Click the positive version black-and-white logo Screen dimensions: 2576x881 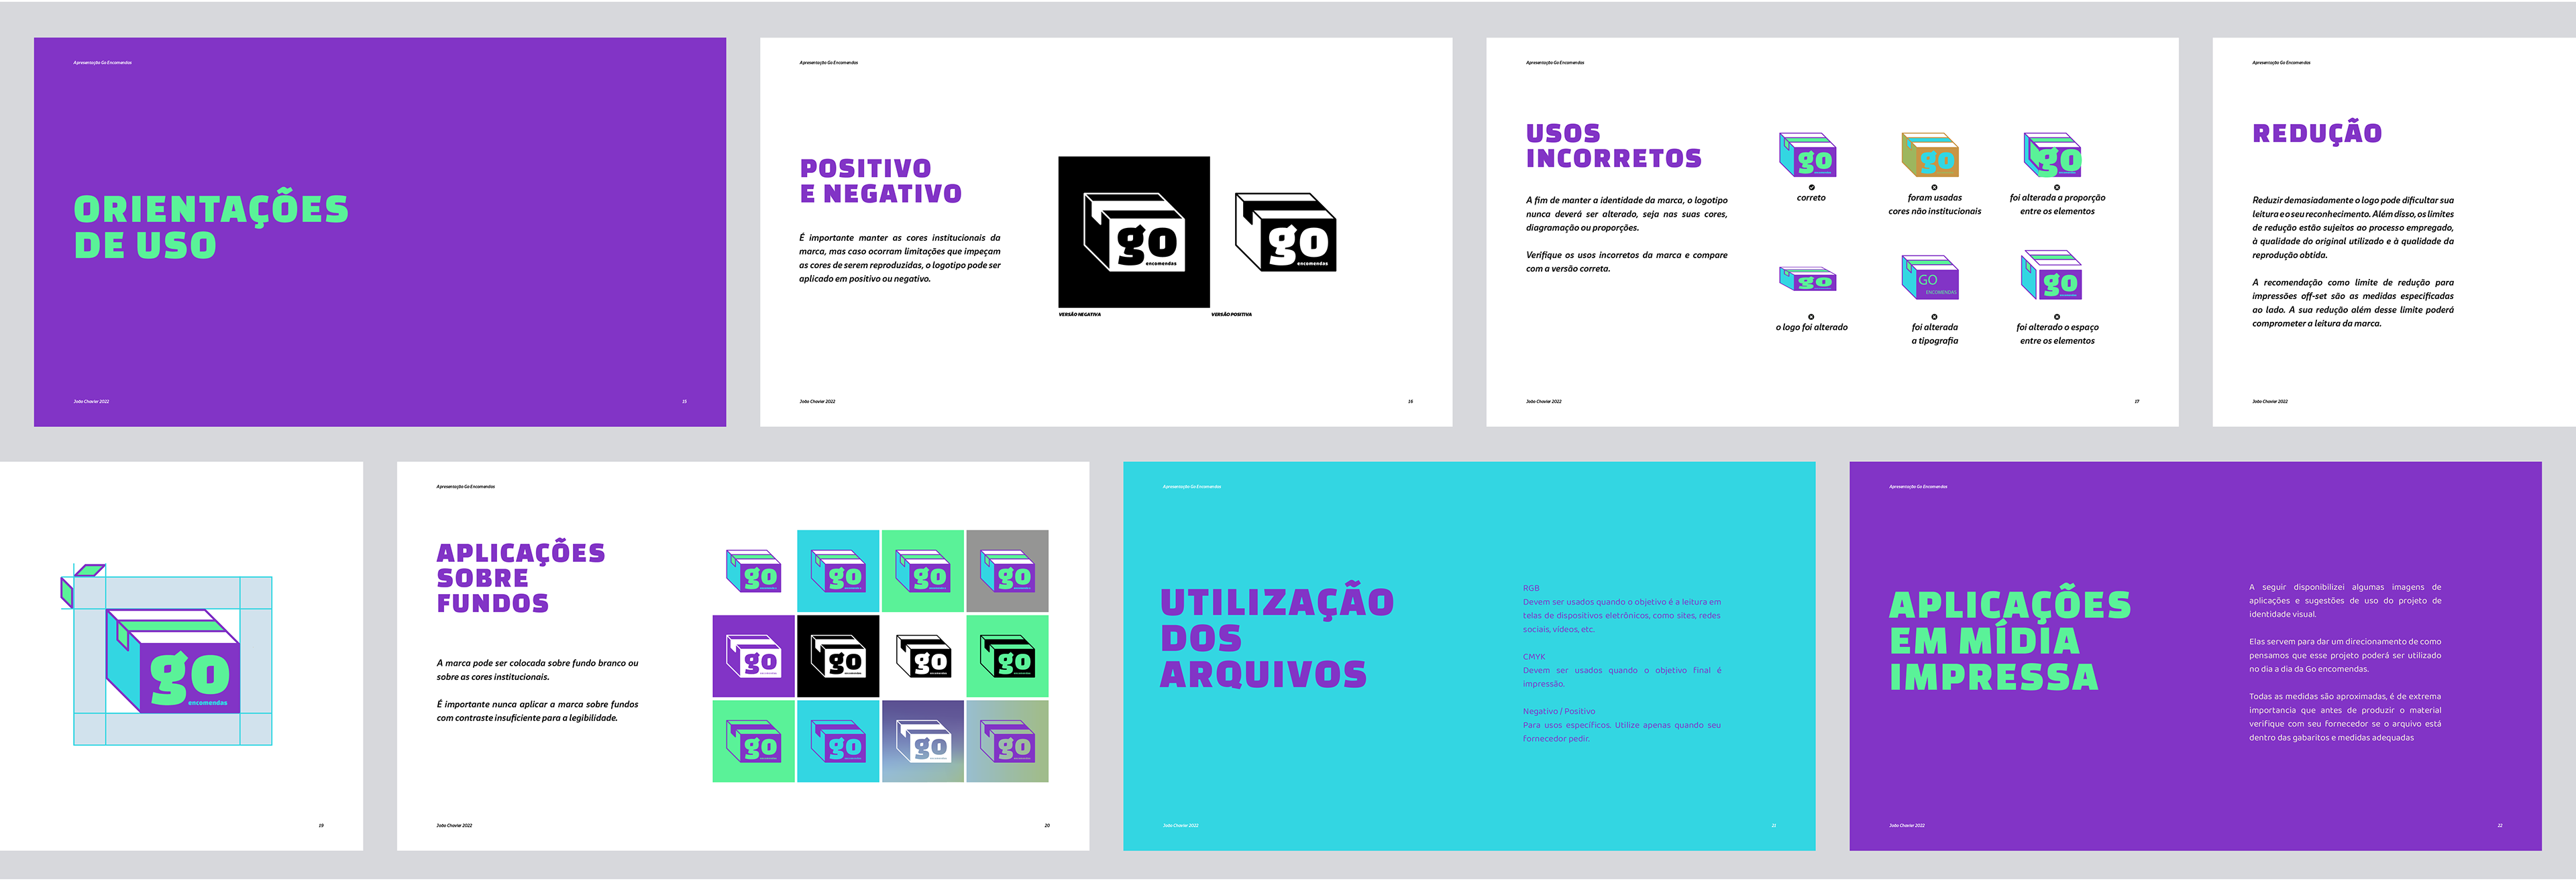(1285, 232)
